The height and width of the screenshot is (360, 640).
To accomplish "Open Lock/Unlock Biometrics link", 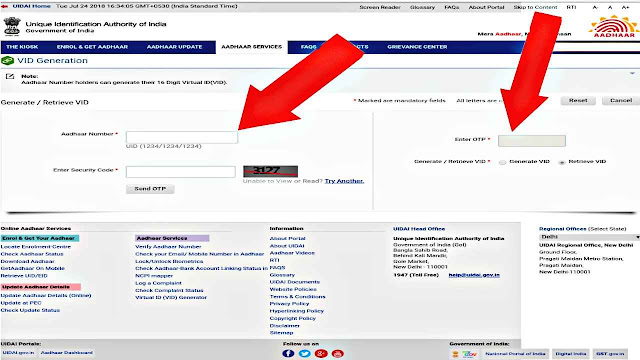I will [169, 261].
